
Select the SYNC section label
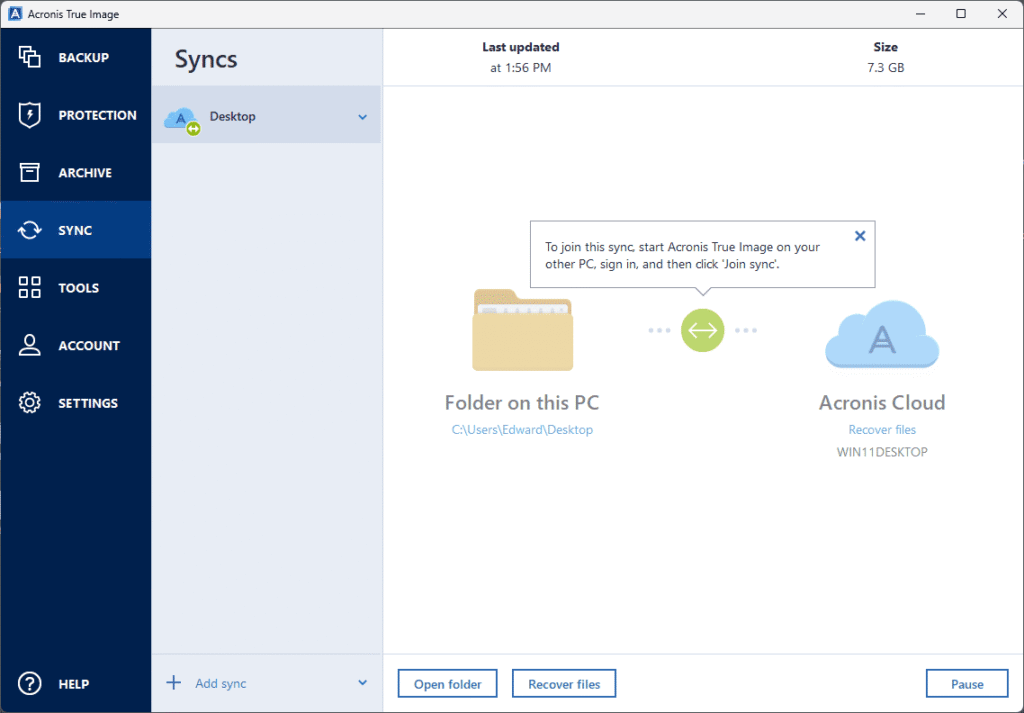[75, 230]
